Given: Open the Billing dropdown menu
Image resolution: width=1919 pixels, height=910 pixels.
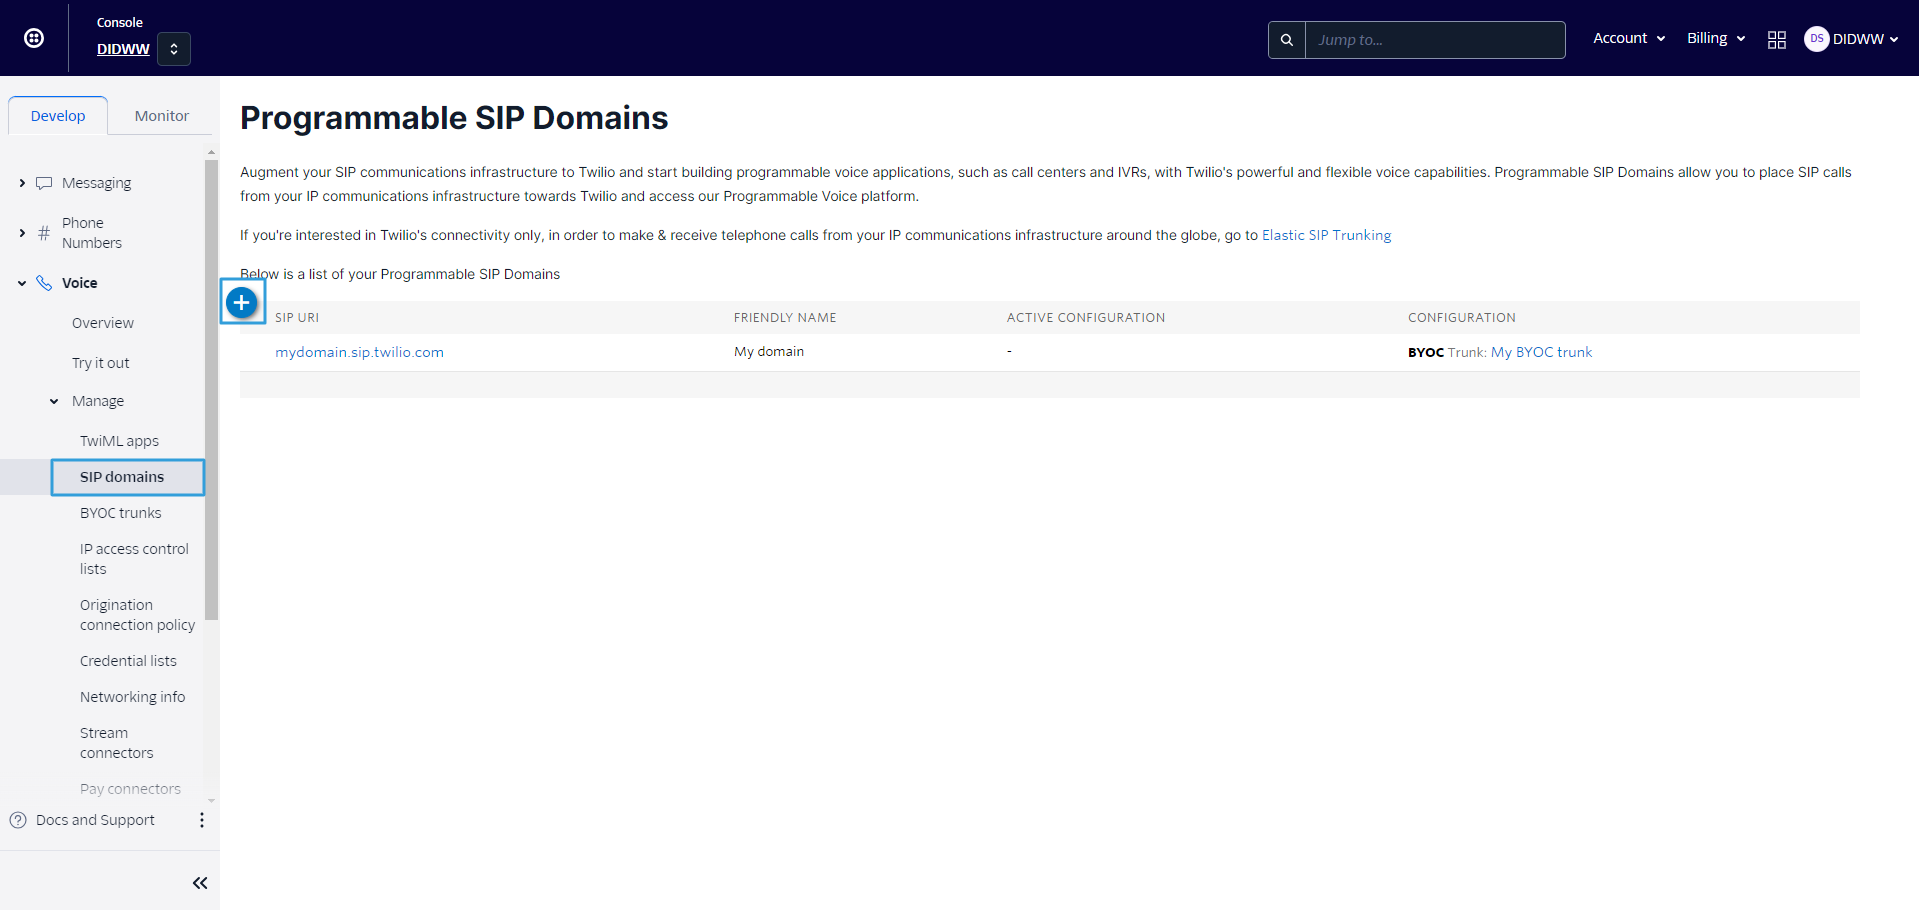Looking at the screenshot, I should [1716, 38].
